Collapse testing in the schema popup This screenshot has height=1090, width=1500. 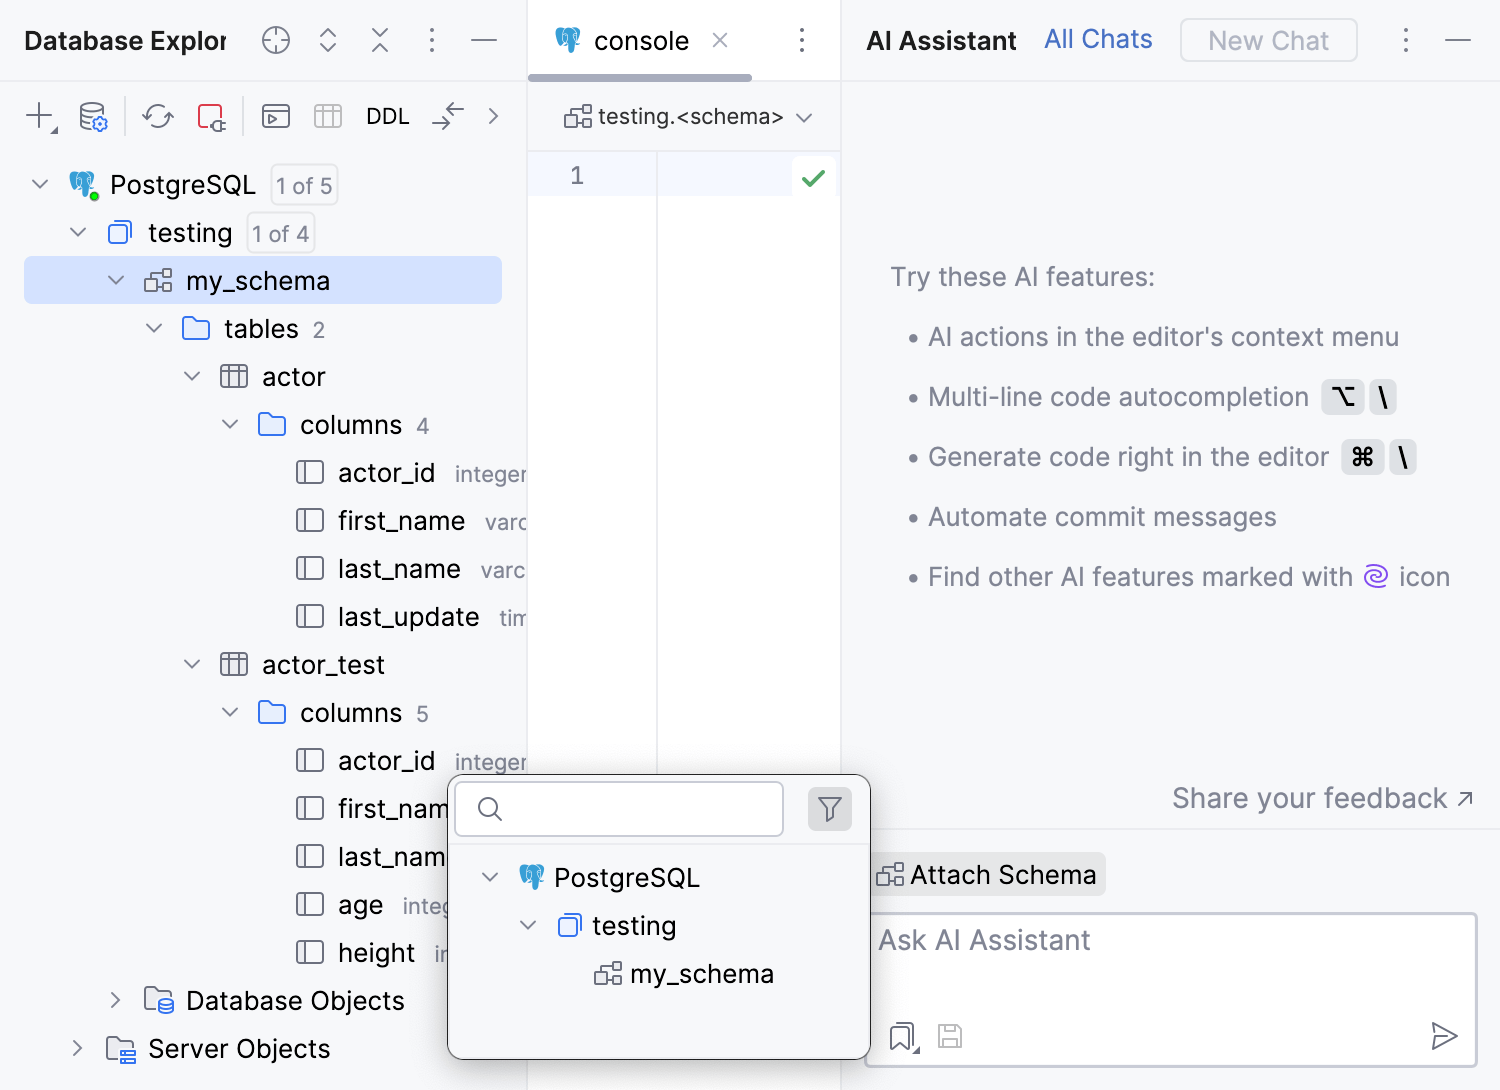528,925
